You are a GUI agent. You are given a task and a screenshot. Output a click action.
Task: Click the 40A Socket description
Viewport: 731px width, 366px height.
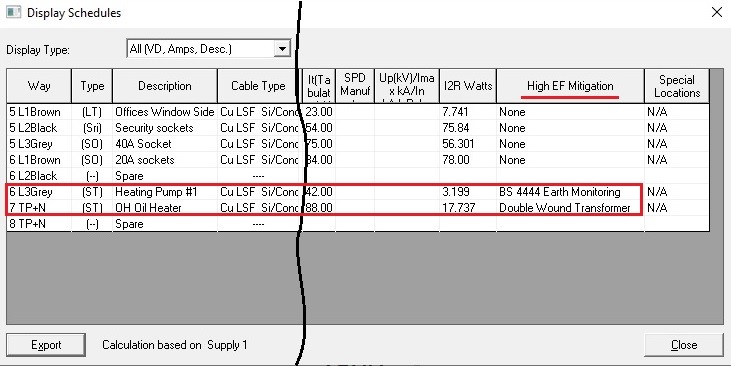tap(165, 144)
